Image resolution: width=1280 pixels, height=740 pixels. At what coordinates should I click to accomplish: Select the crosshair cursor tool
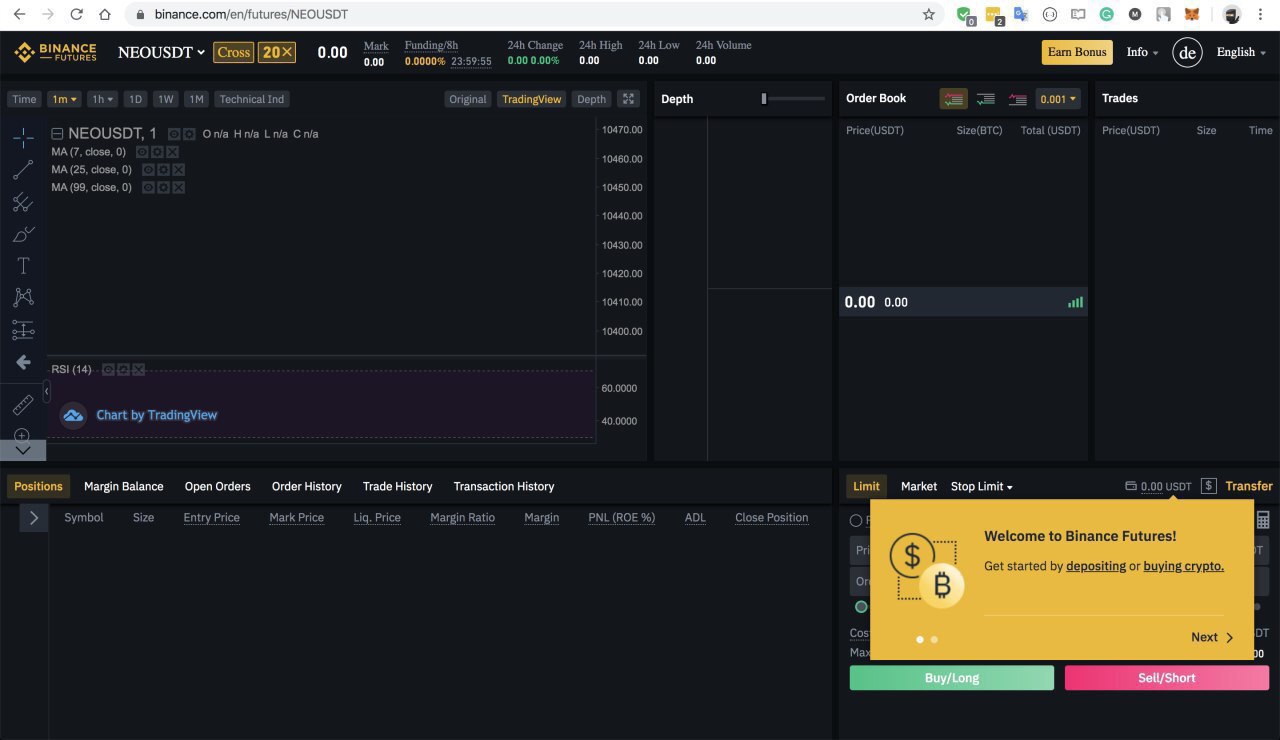[23, 138]
